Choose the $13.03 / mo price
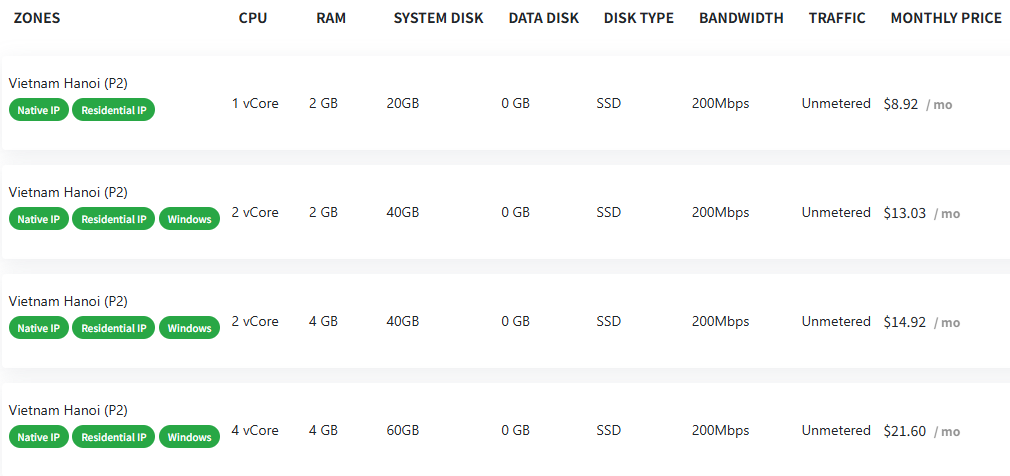The width and height of the screenshot is (1010, 476). click(921, 213)
